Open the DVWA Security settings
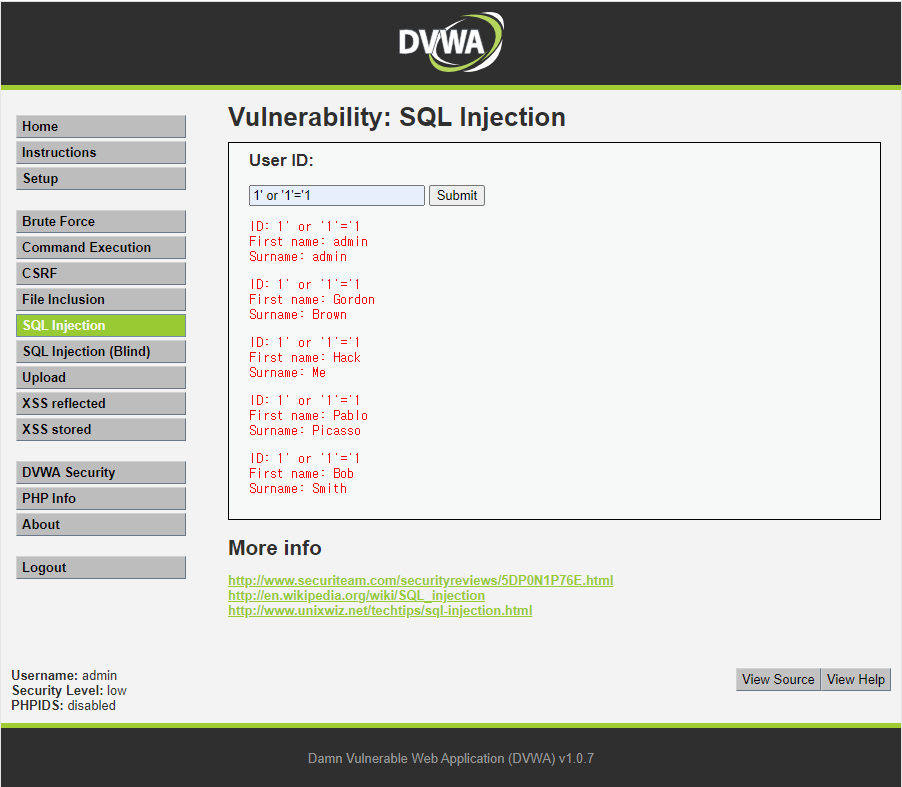Image resolution: width=902 pixels, height=787 pixels. (x=101, y=473)
